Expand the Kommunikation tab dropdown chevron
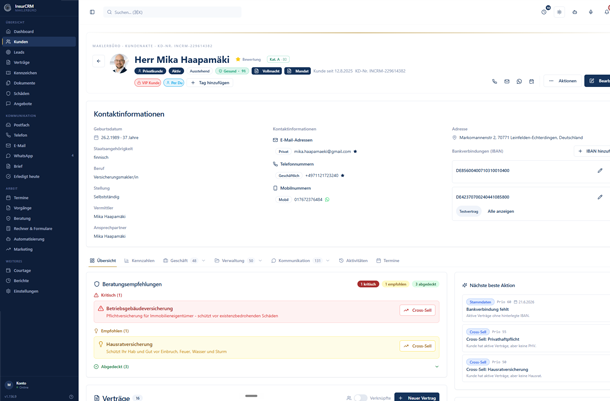This screenshot has height=401, width=610. click(x=328, y=261)
